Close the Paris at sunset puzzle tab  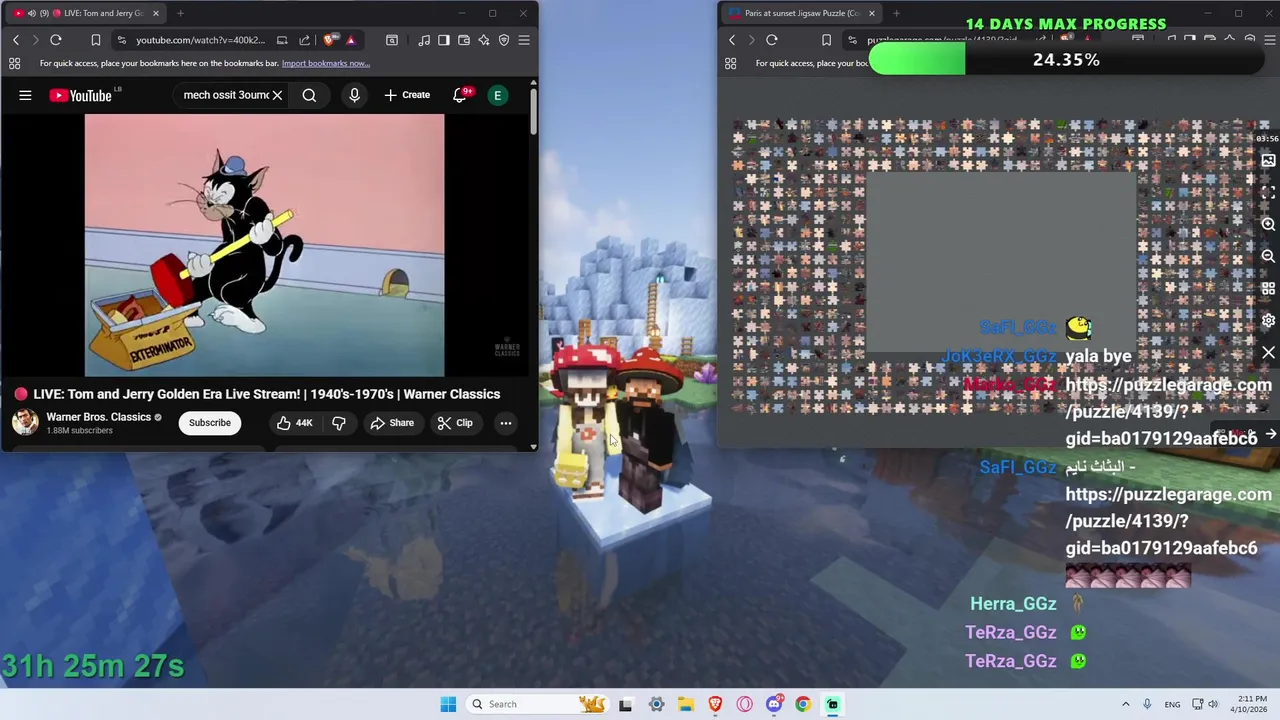[871, 13]
